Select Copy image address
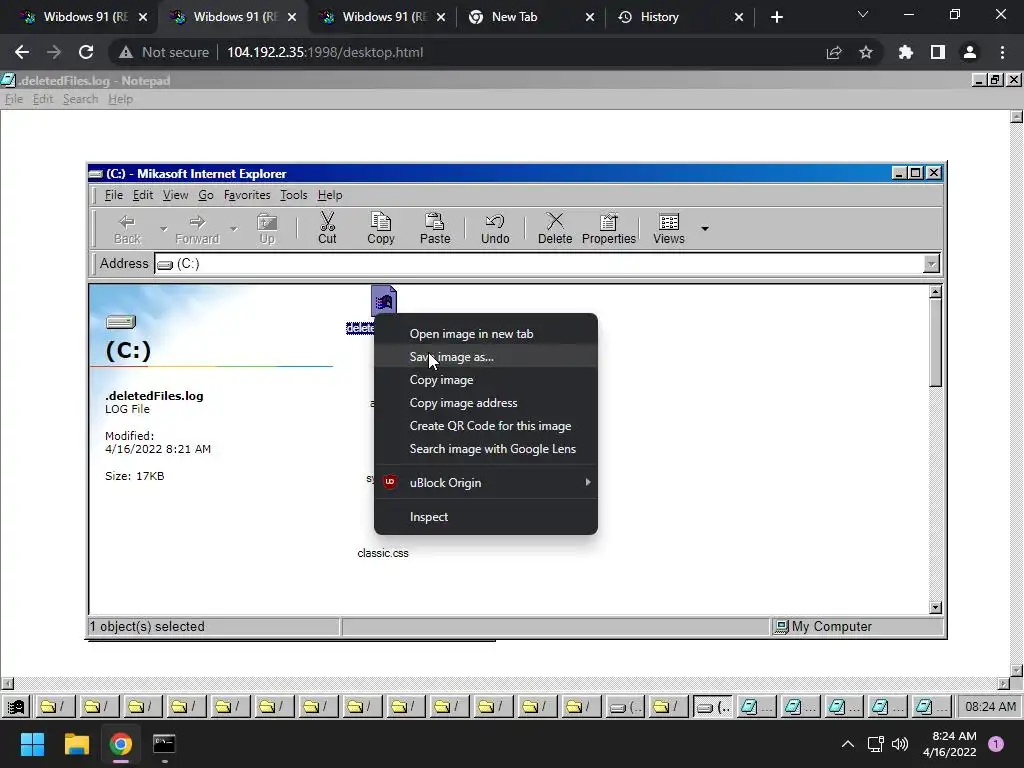This screenshot has height=768, width=1024. tap(486, 403)
